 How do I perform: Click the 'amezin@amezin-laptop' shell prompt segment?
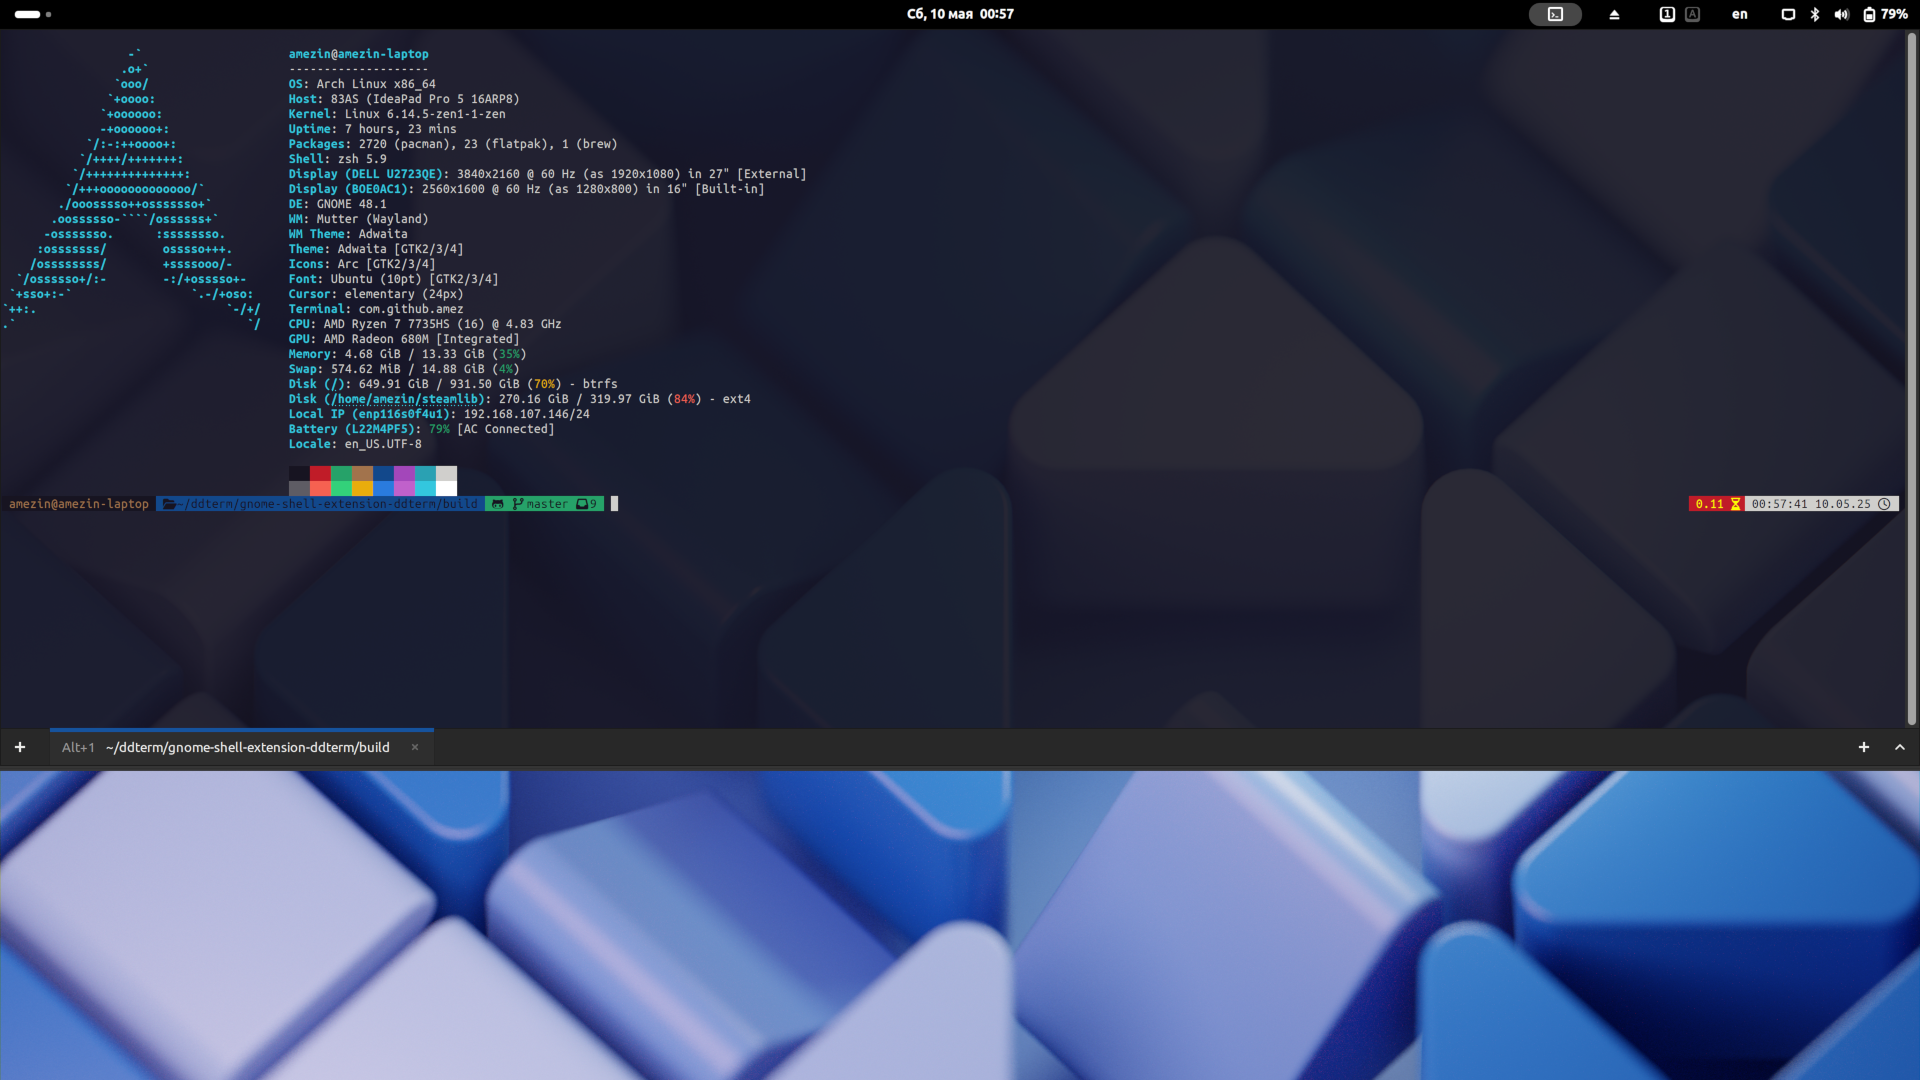click(x=79, y=504)
